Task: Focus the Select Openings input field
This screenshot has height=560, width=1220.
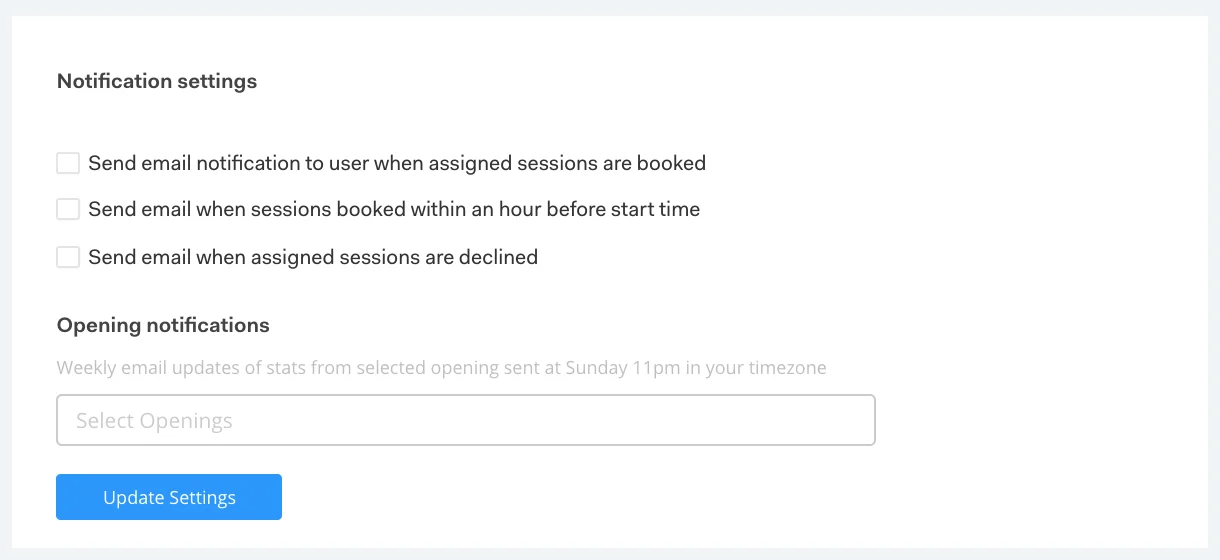Action: pyautogui.click(x=466, y=420)
